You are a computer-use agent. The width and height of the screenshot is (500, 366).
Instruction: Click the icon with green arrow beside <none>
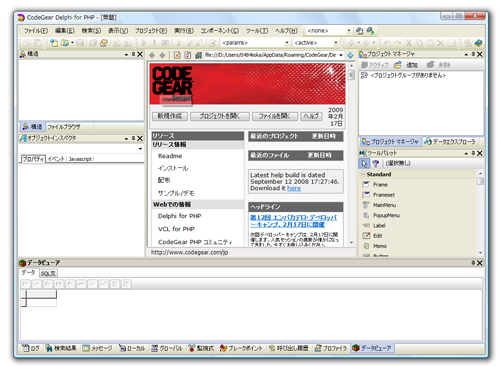[x=370, y=31]
